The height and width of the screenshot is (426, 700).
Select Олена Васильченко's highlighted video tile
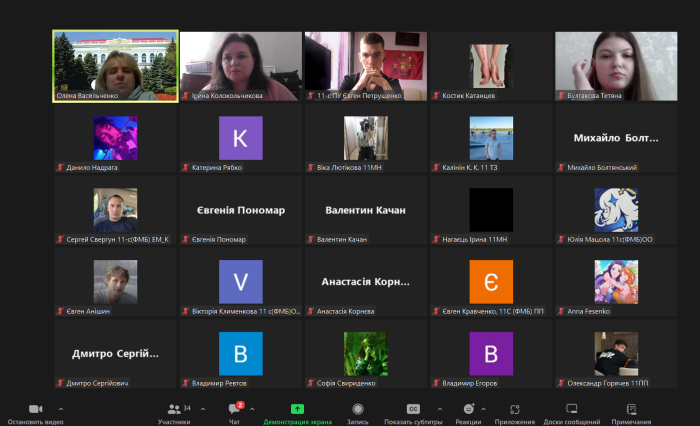[x=115, y=66]
